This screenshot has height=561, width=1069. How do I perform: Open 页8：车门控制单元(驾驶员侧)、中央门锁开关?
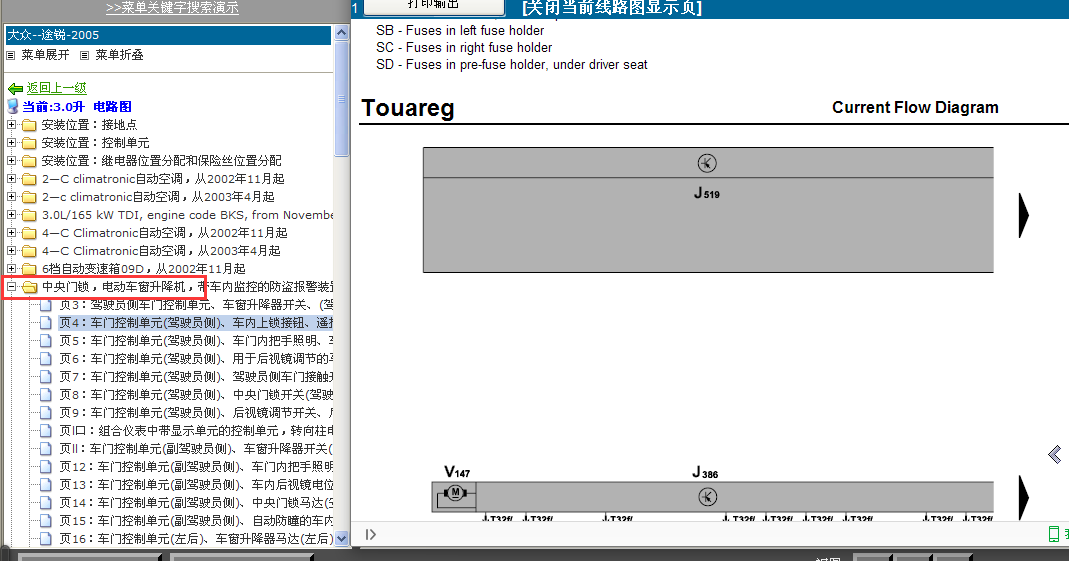click(x=196, y=395)
